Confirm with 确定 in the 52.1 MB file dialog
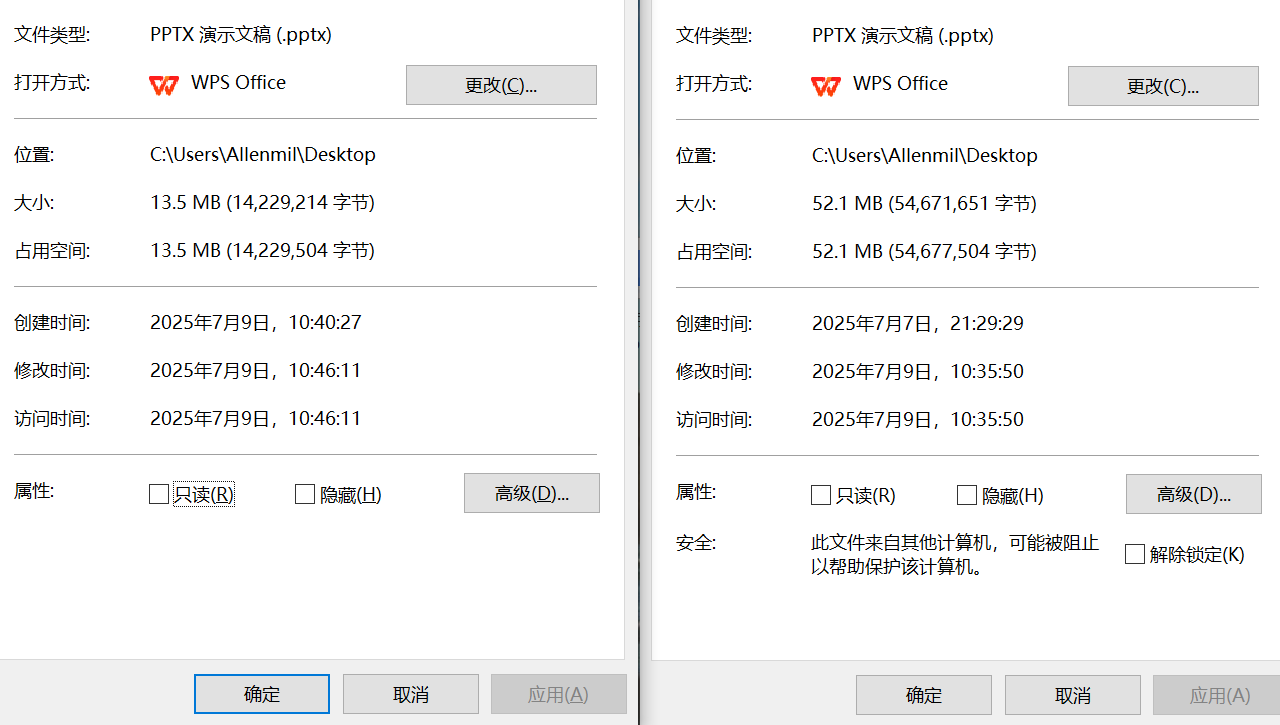1280x725 pixels. [x=924, y=695]
